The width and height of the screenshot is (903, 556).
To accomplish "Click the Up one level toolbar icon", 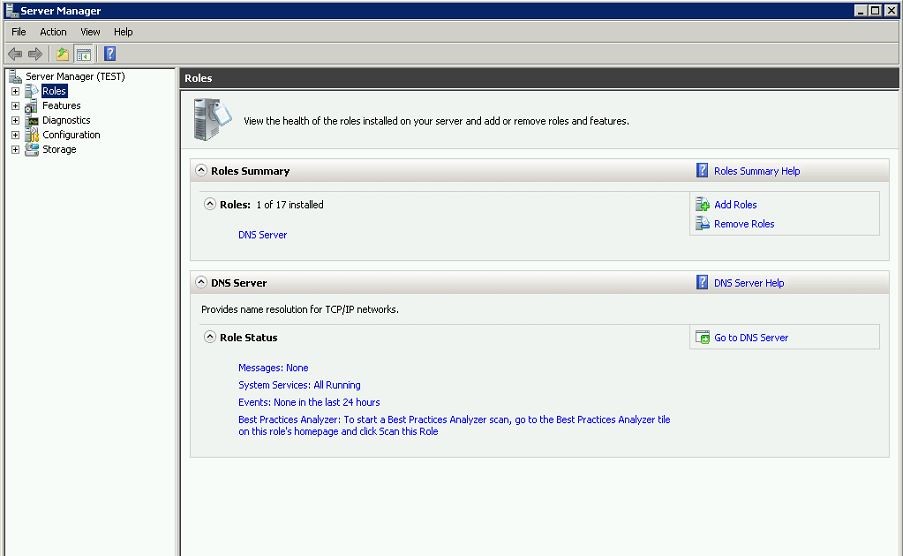I will click(62, 54).
